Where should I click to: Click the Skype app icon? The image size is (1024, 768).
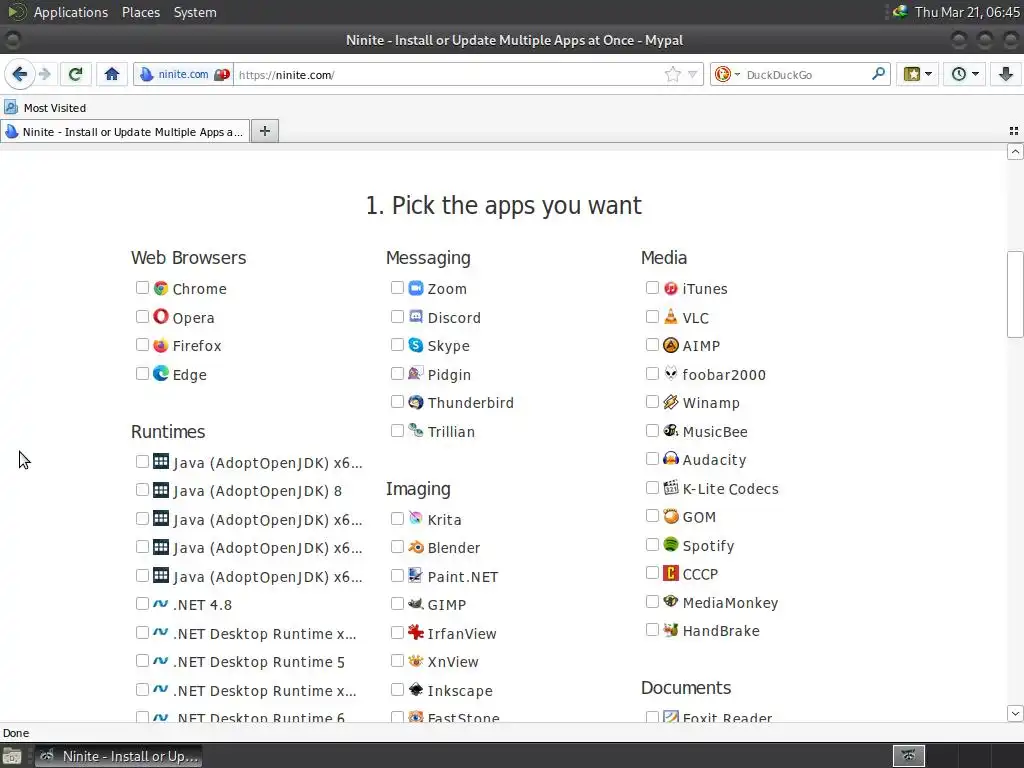416,345
